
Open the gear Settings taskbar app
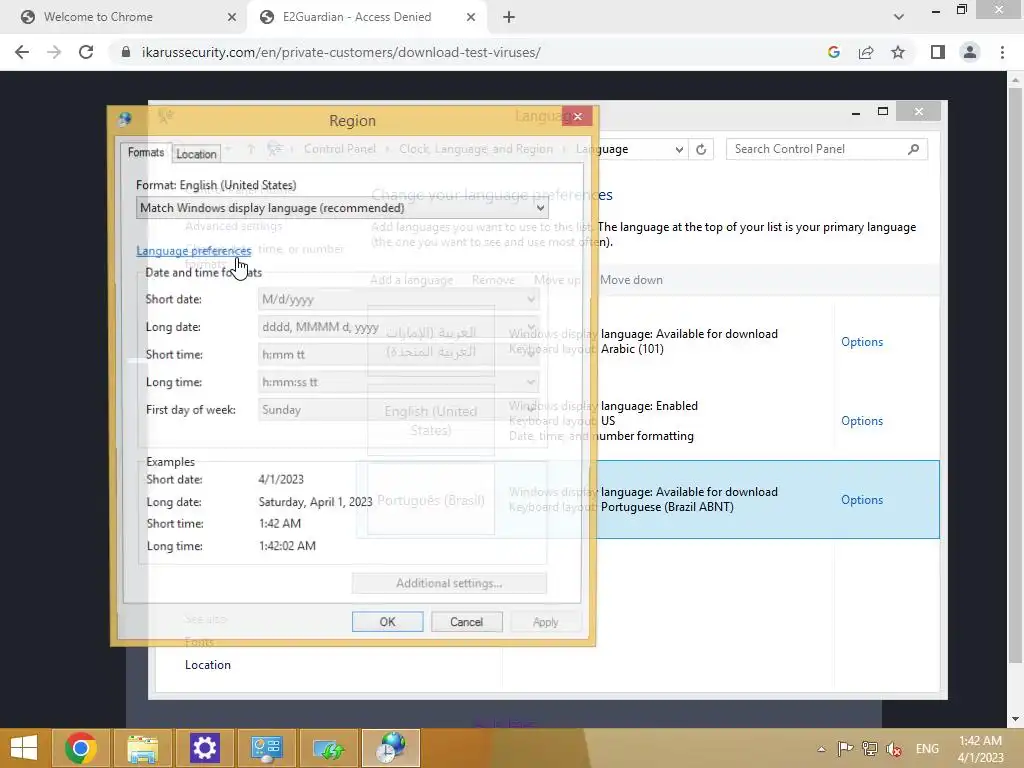[x=204, y=748]
